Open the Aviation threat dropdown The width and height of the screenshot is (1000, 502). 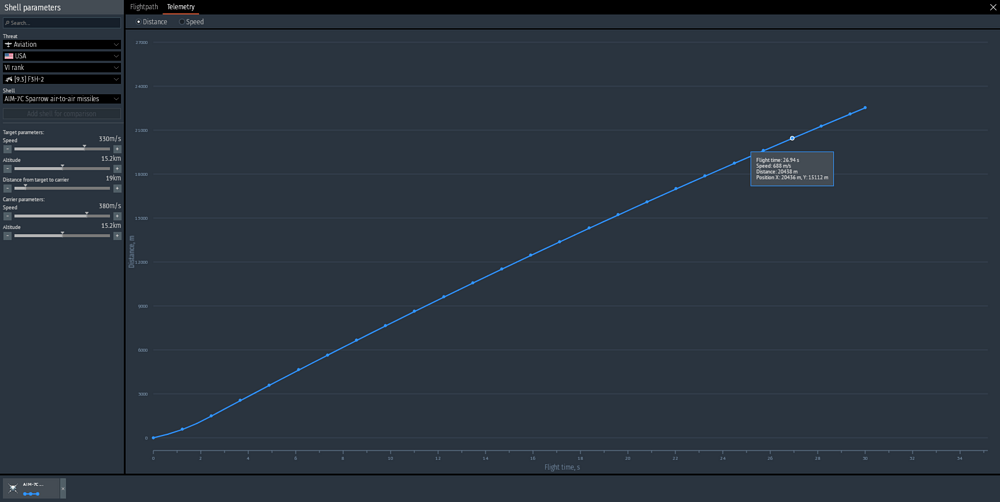(x=62, y=45)
